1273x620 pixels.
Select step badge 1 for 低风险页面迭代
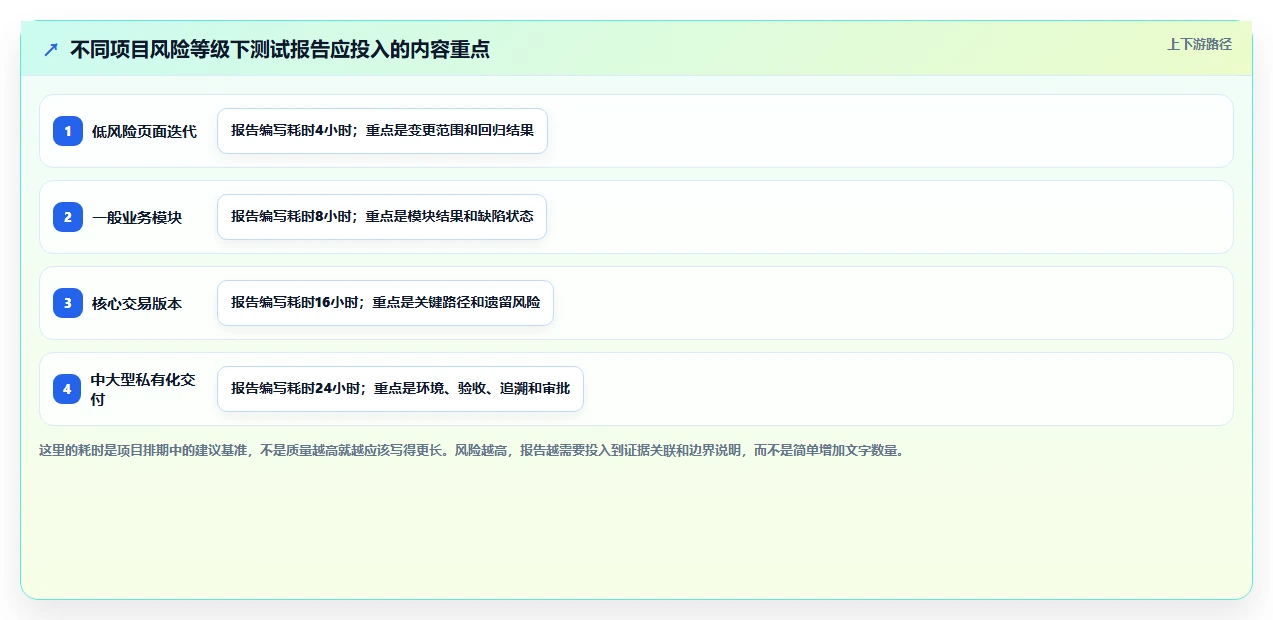pos(68,131)
